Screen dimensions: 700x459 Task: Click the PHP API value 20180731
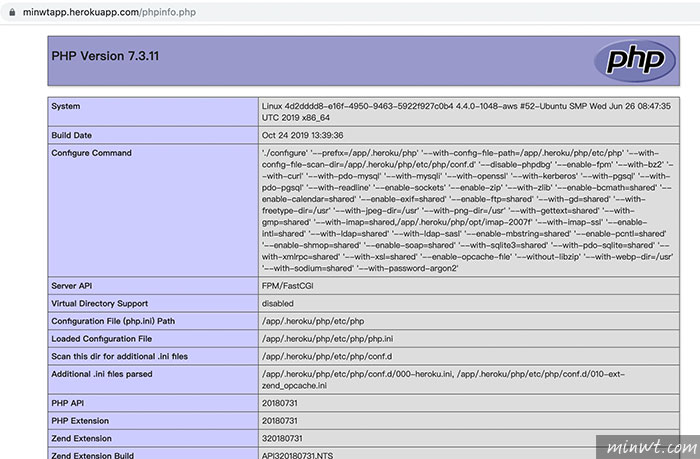(279, 403)
